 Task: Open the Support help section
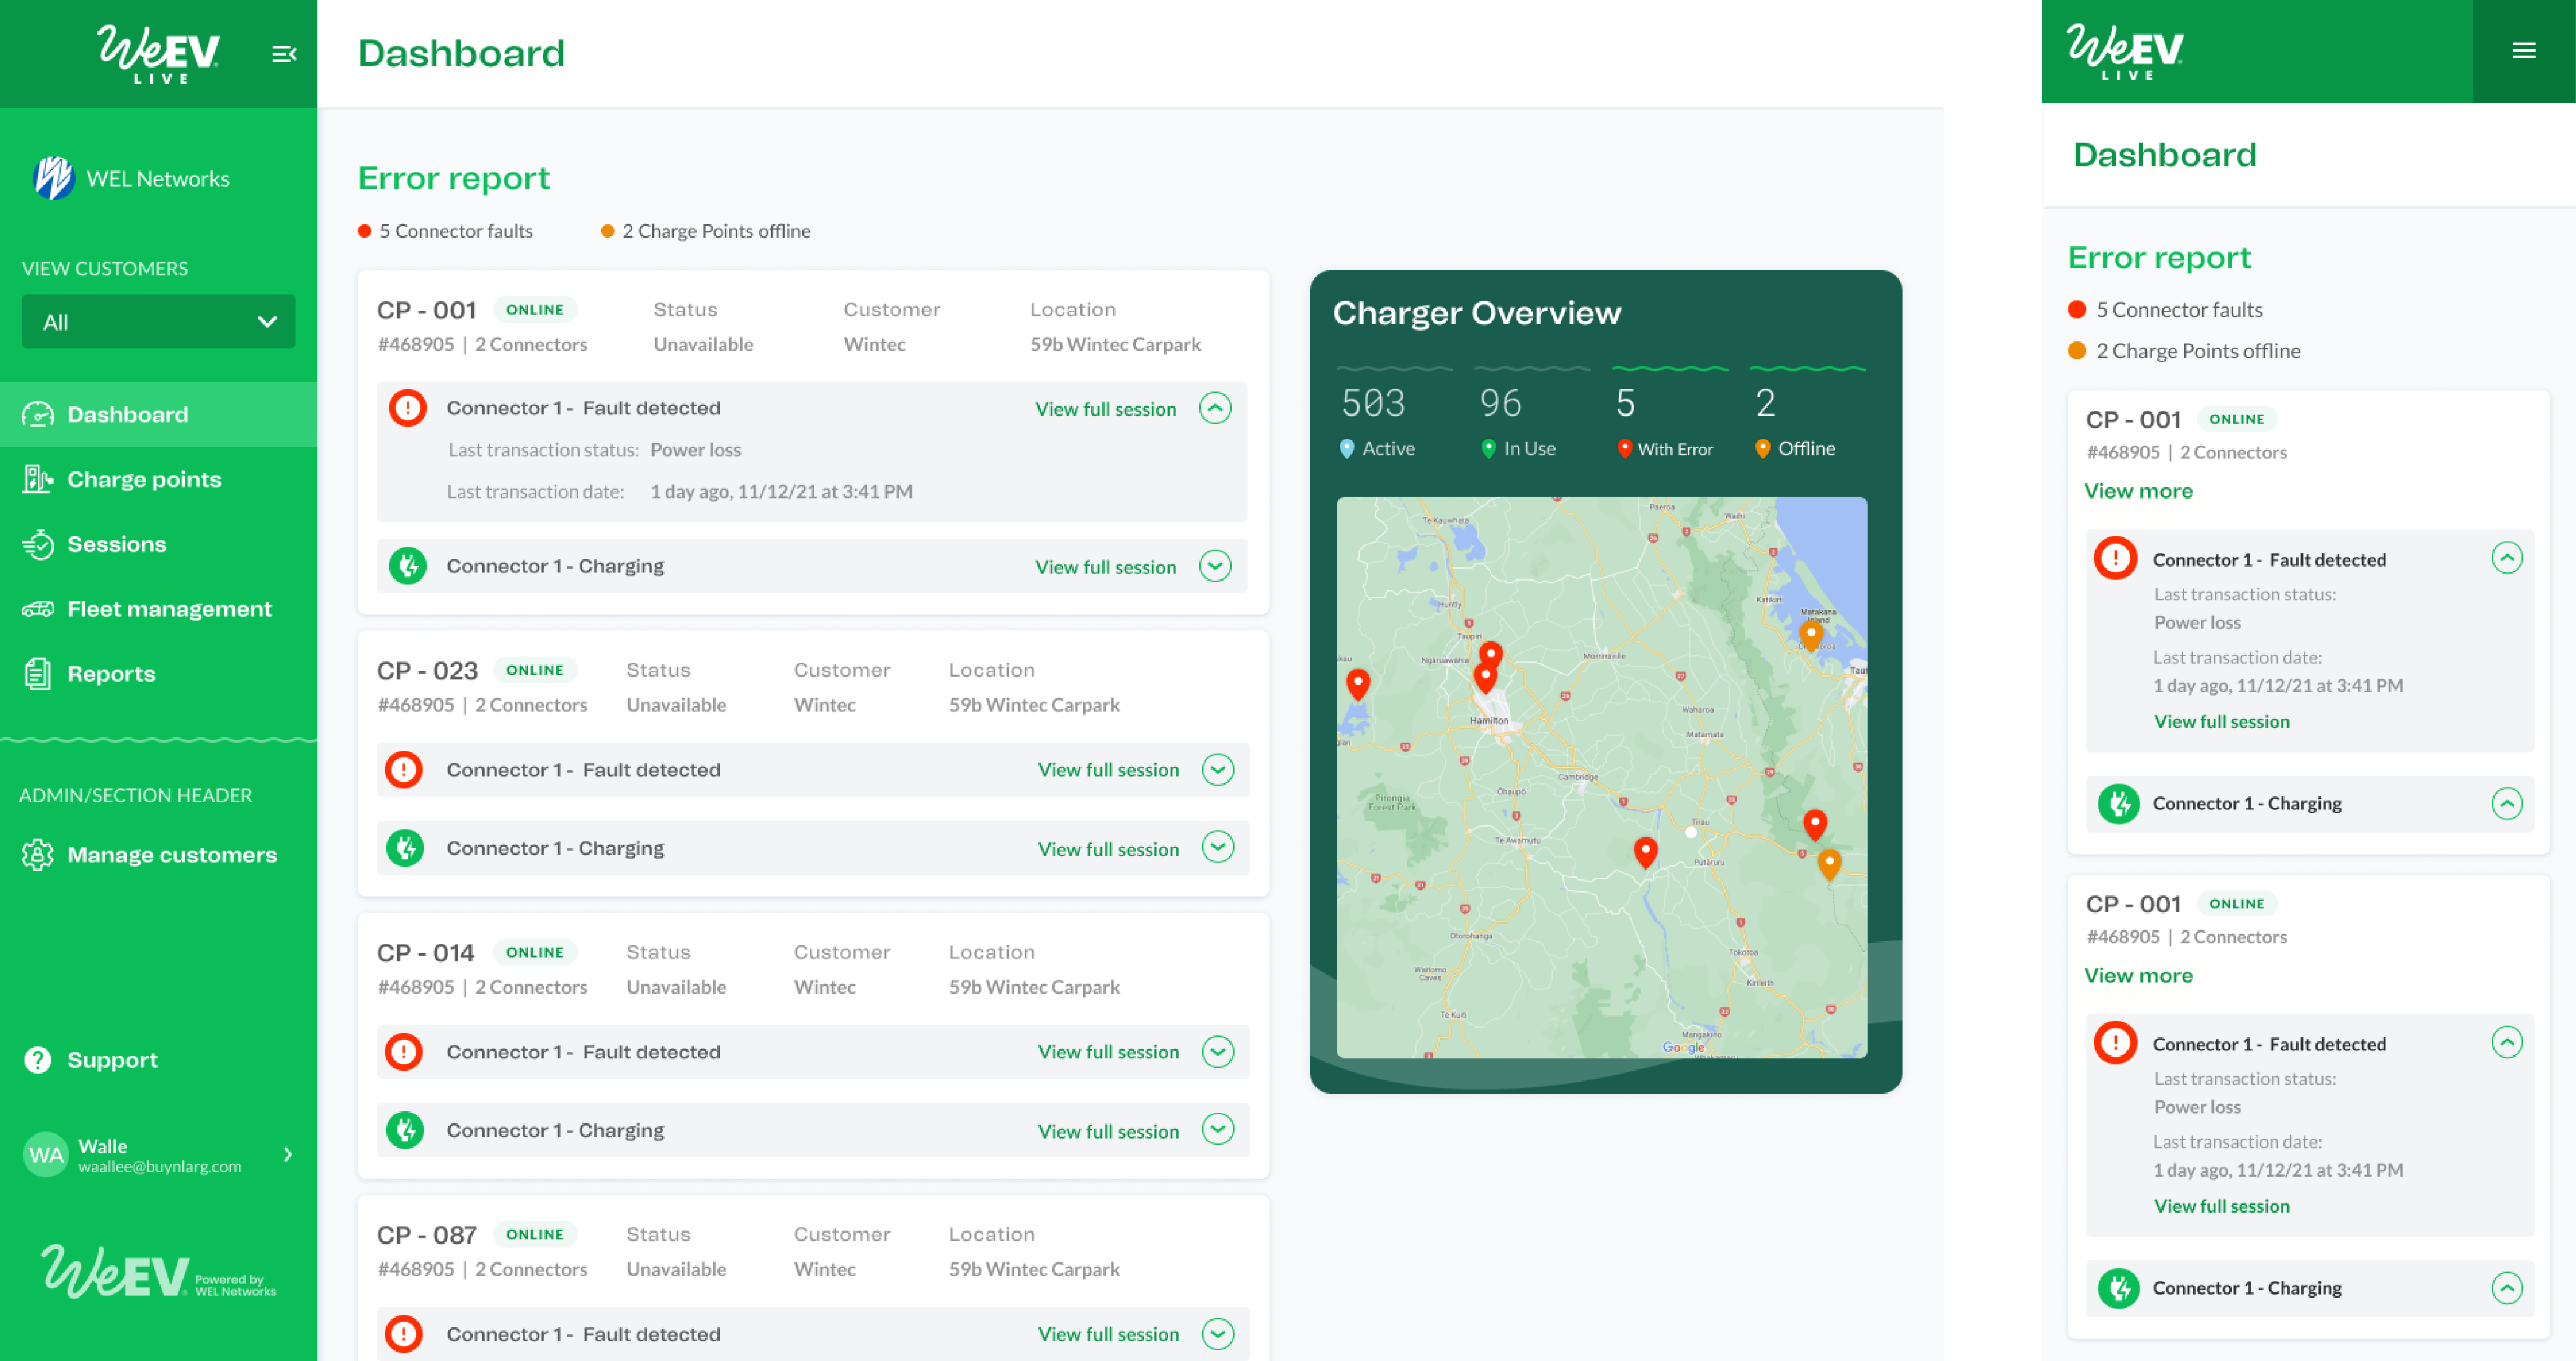tap(111, 1060)
